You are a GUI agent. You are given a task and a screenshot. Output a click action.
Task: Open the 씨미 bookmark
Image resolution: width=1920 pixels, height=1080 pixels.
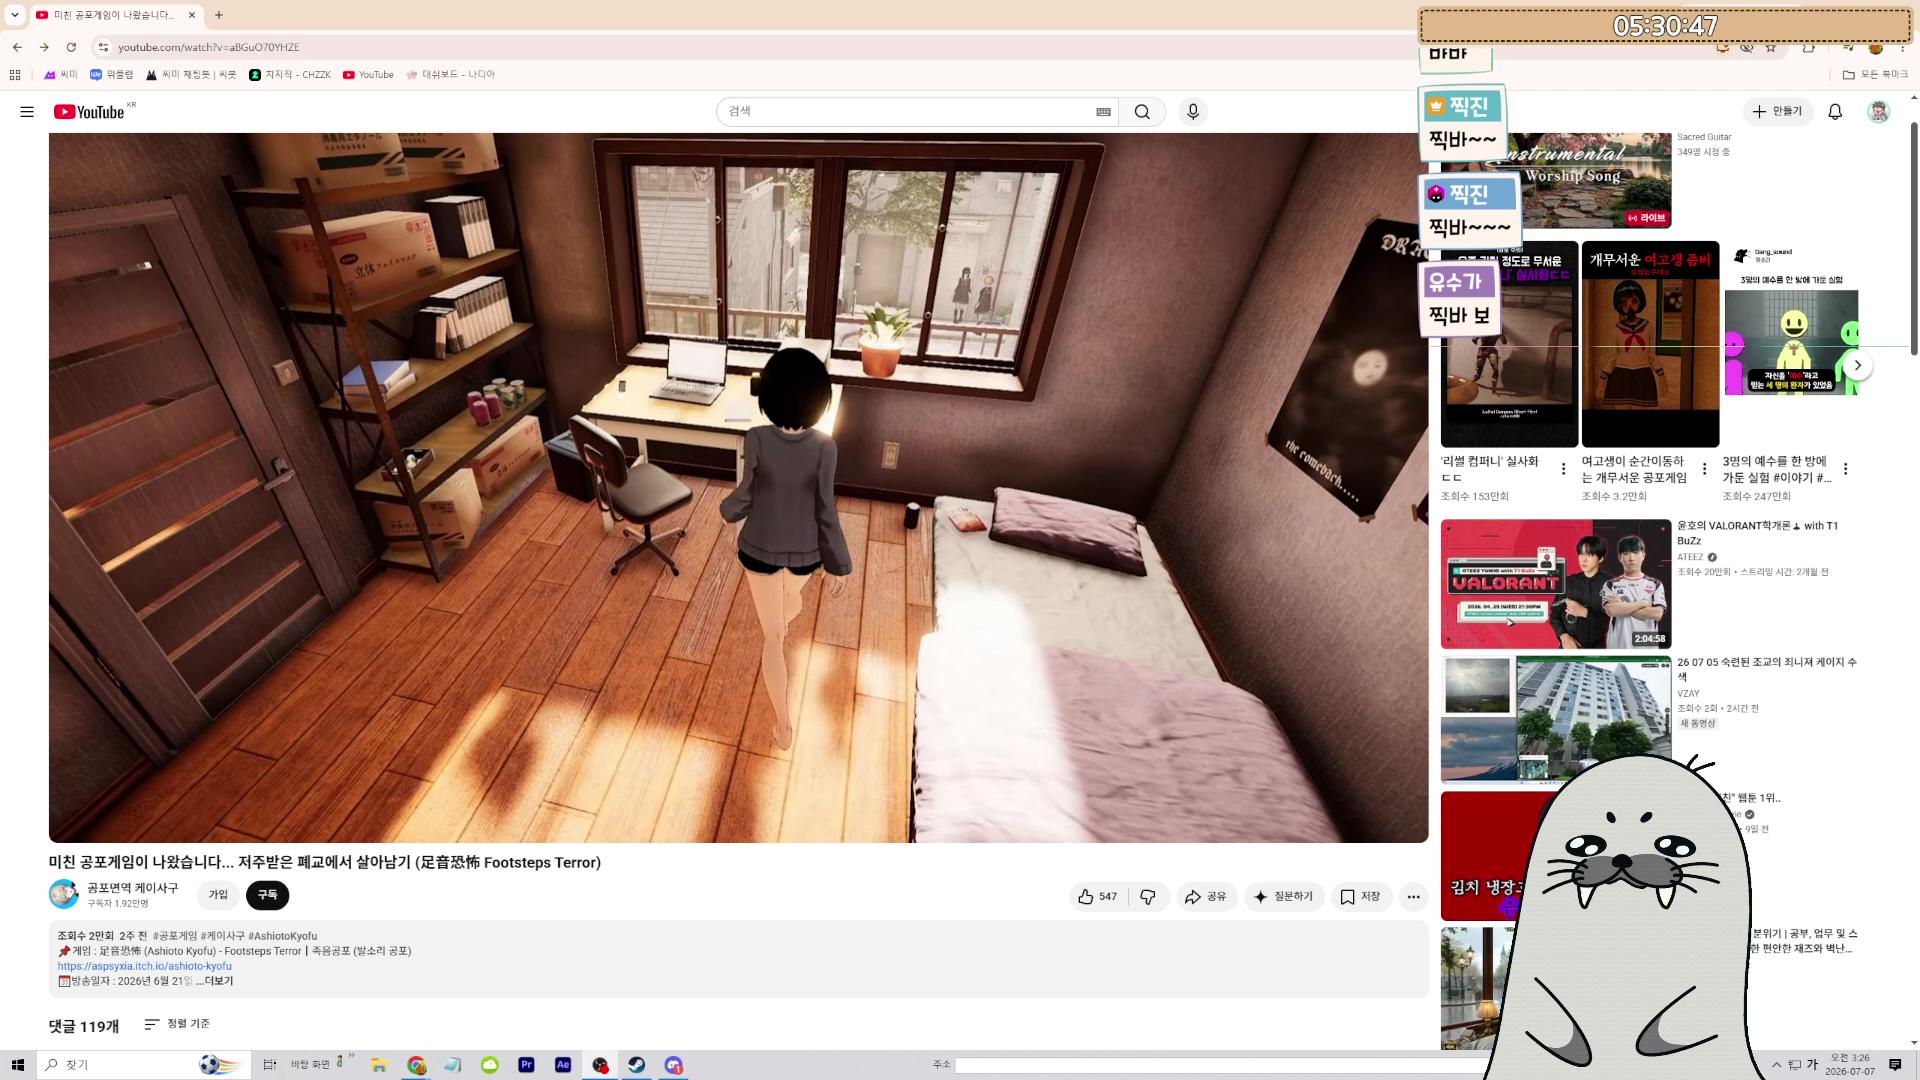point(60,75)
